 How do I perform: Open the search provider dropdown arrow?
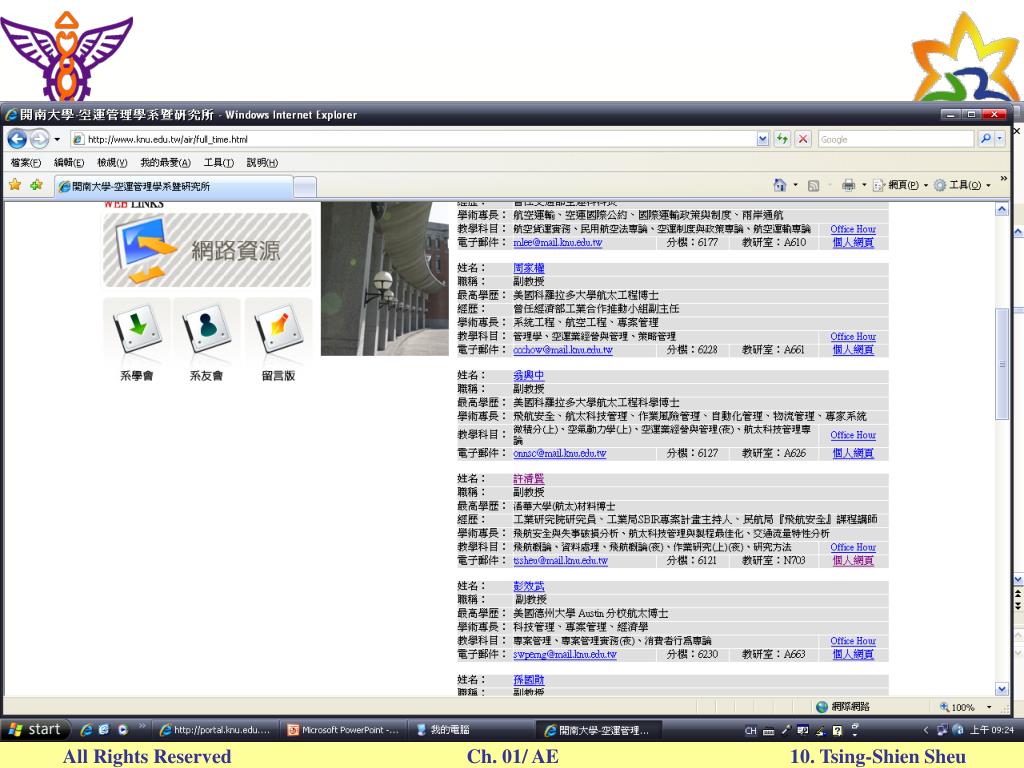(x=999, y=138)
